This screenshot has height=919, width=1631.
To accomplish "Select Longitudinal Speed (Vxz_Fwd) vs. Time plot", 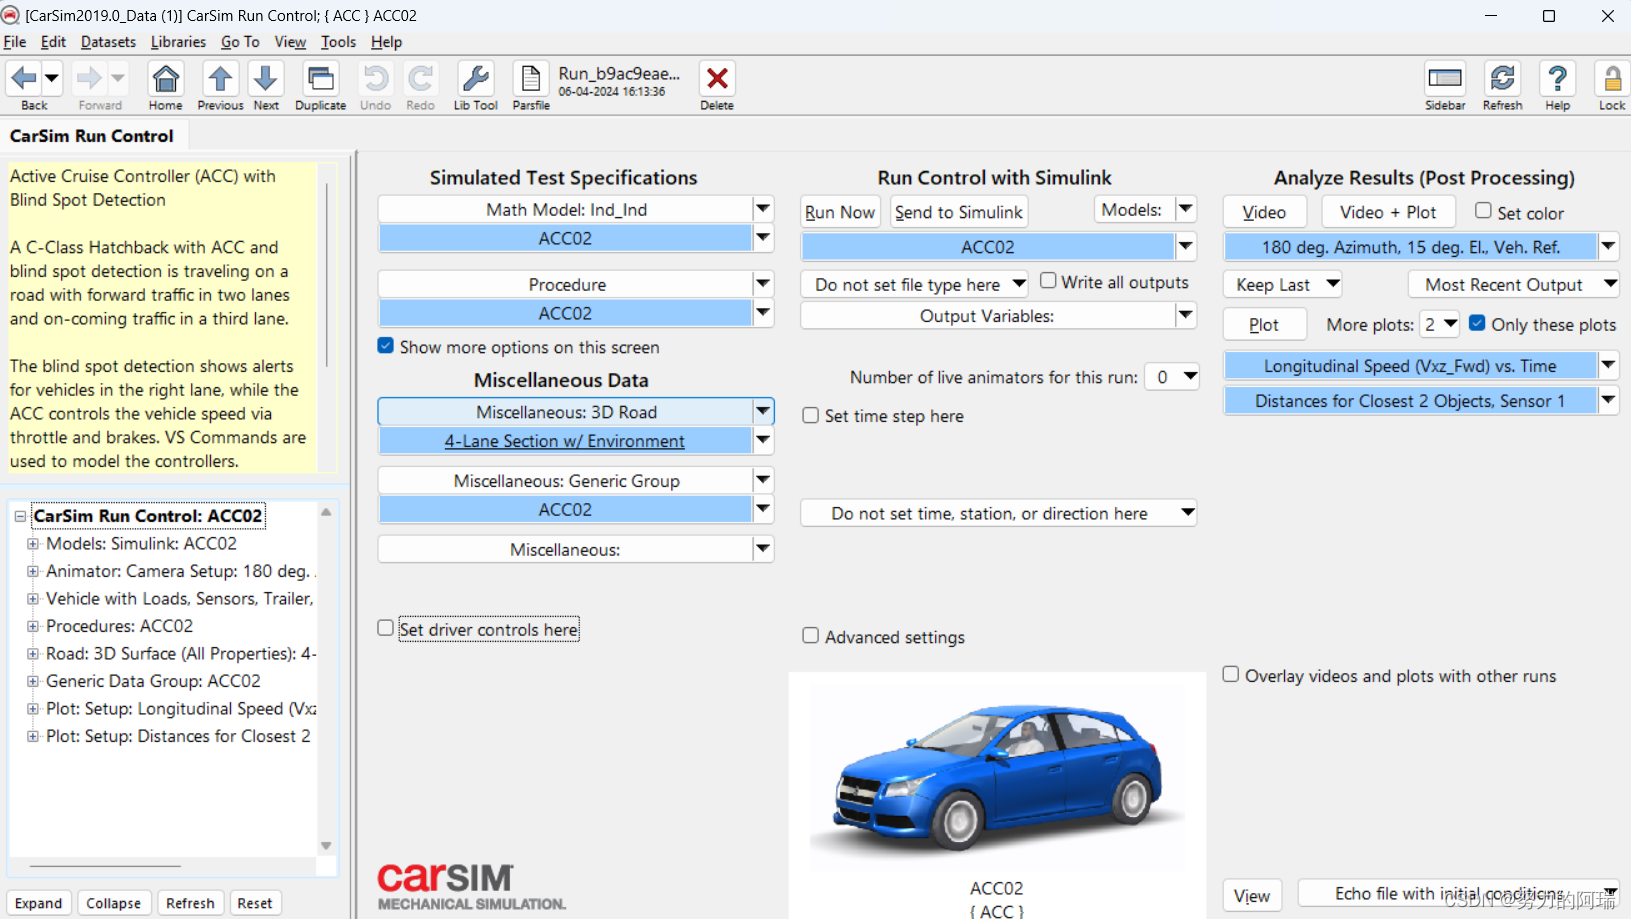I will pos(1410,366).
